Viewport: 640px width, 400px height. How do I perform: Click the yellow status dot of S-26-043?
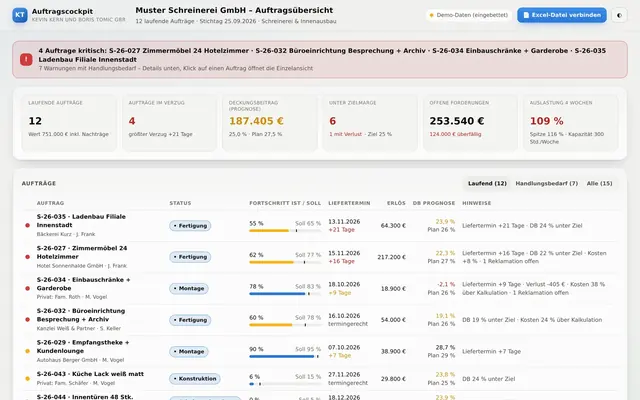point(27,378)
